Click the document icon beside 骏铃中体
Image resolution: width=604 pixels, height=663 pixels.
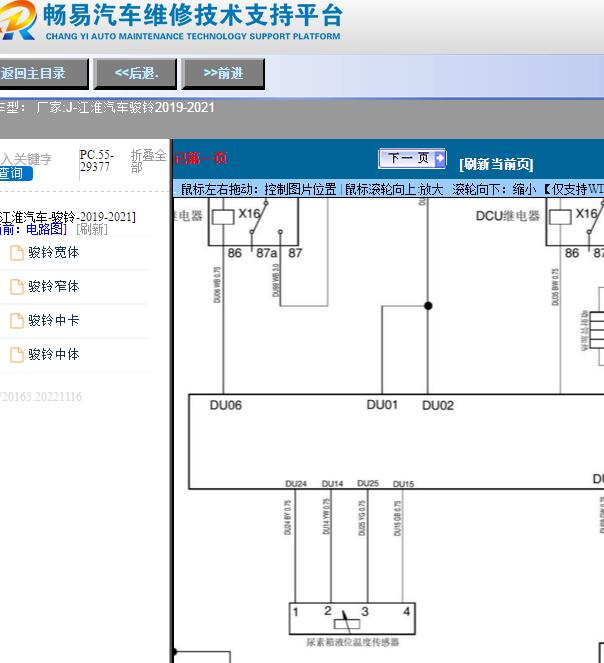(16, 354)
